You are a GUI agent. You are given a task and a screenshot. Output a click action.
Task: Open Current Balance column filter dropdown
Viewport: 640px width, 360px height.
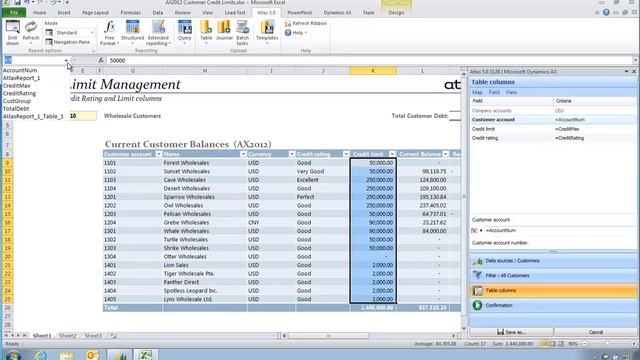point(446,154)
